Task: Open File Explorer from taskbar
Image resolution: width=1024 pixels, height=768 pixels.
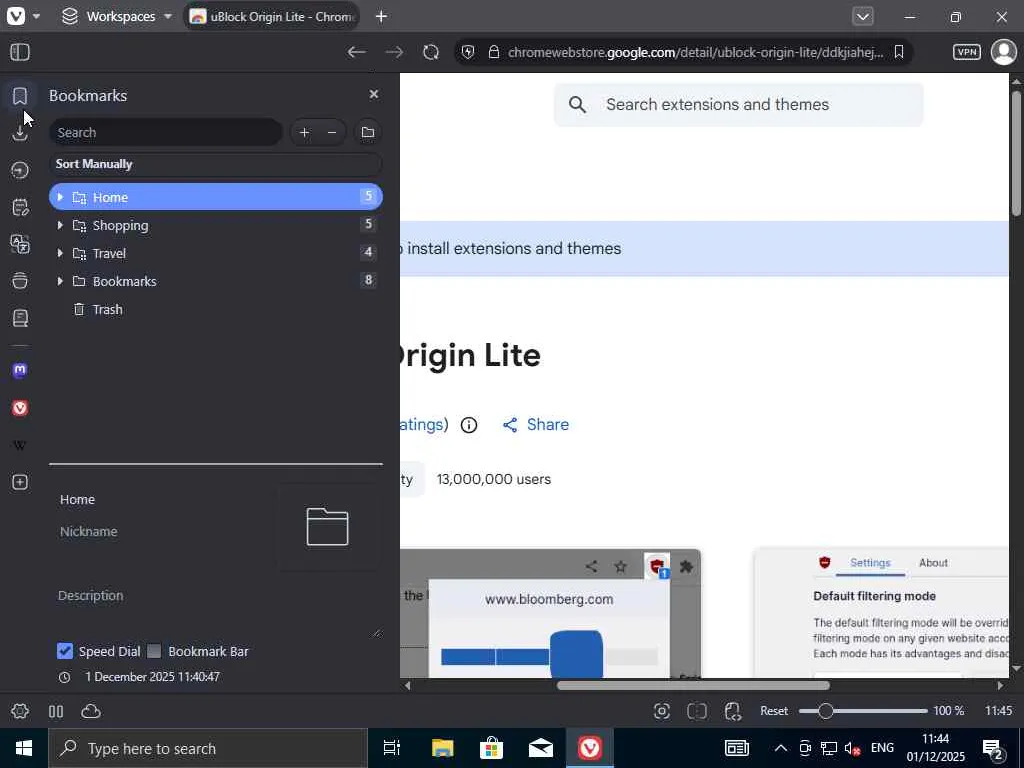Action: [442, 748]
